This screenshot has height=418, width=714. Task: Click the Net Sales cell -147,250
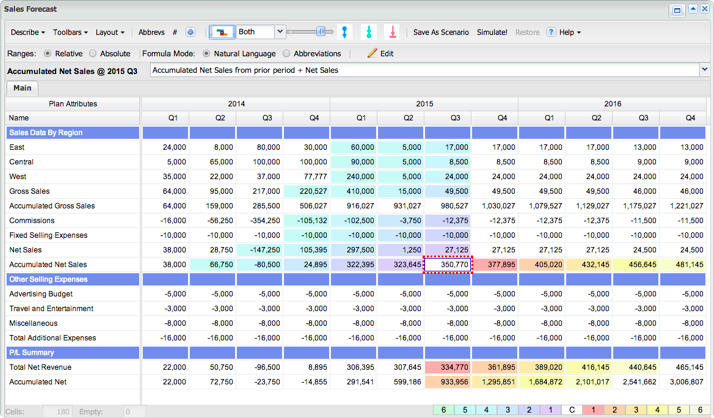(x=259, y=250)
